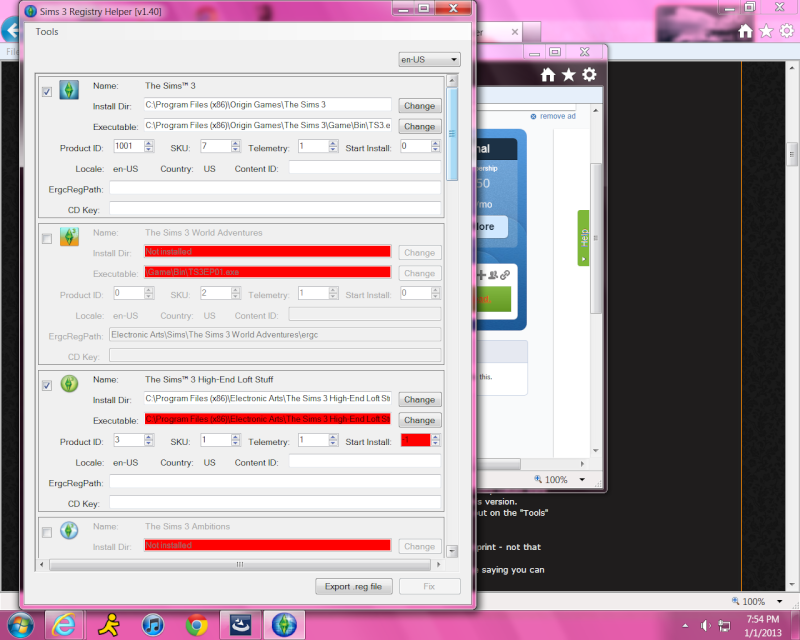Click The Sims 3 Install Dir field

pos(267,105)
